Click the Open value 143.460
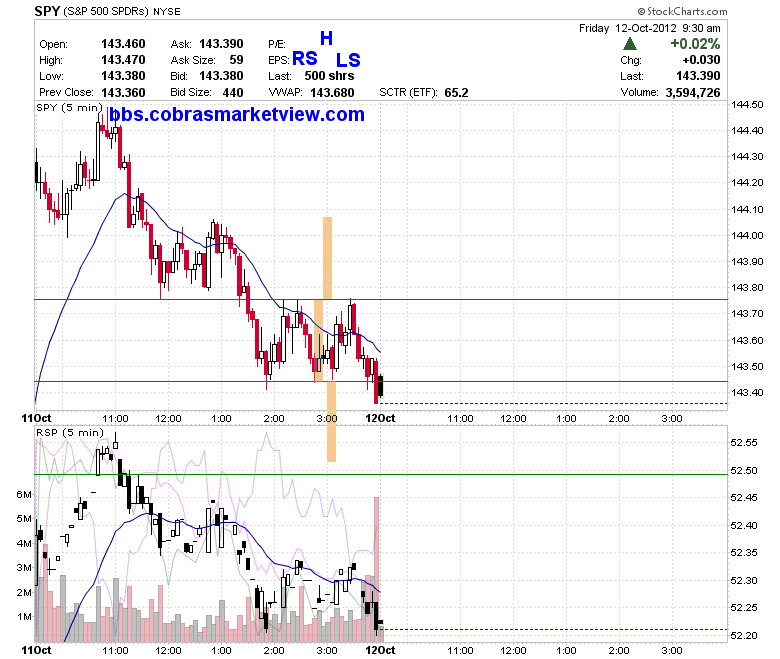Viewport: 780px width, 659px height. point(123,44)
